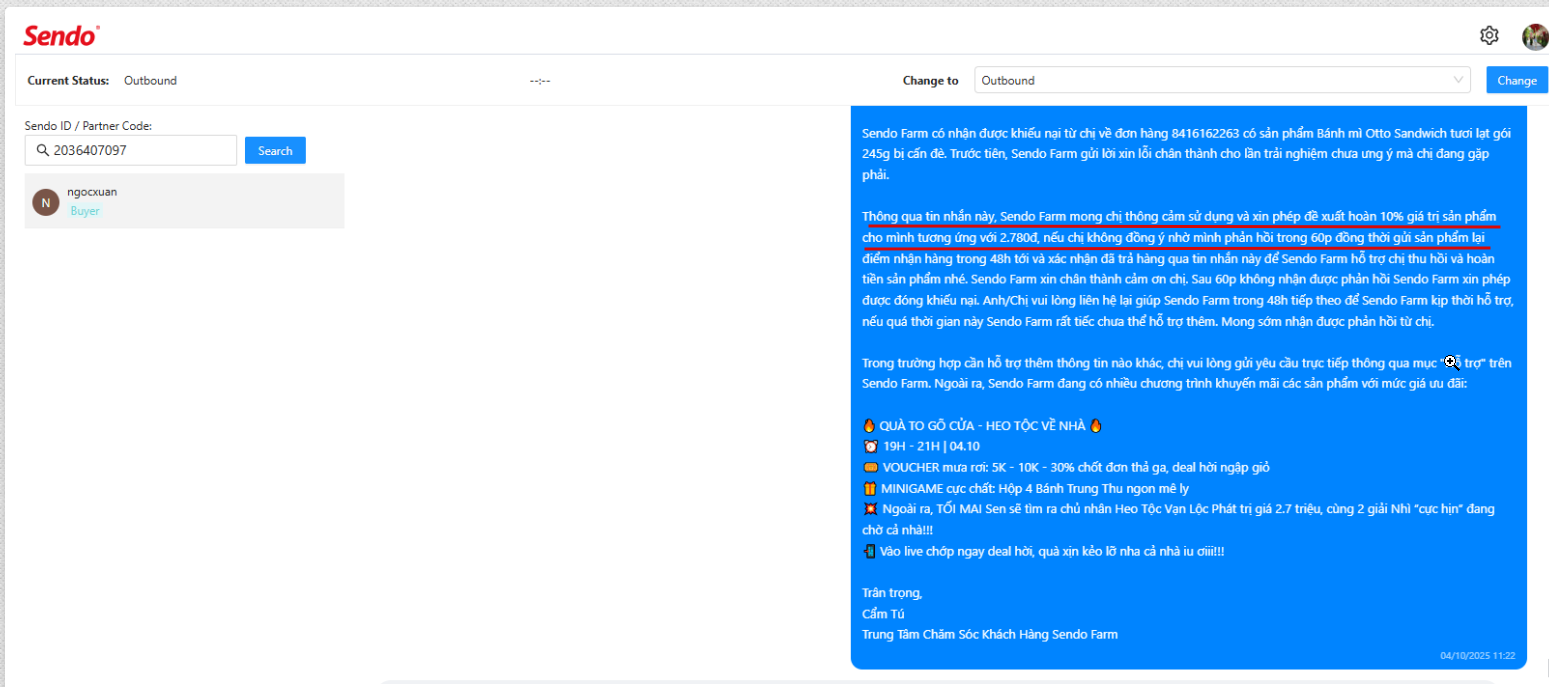
Task: Click the alarm clock emoji before 19H
Action: [x=869, y=446]
